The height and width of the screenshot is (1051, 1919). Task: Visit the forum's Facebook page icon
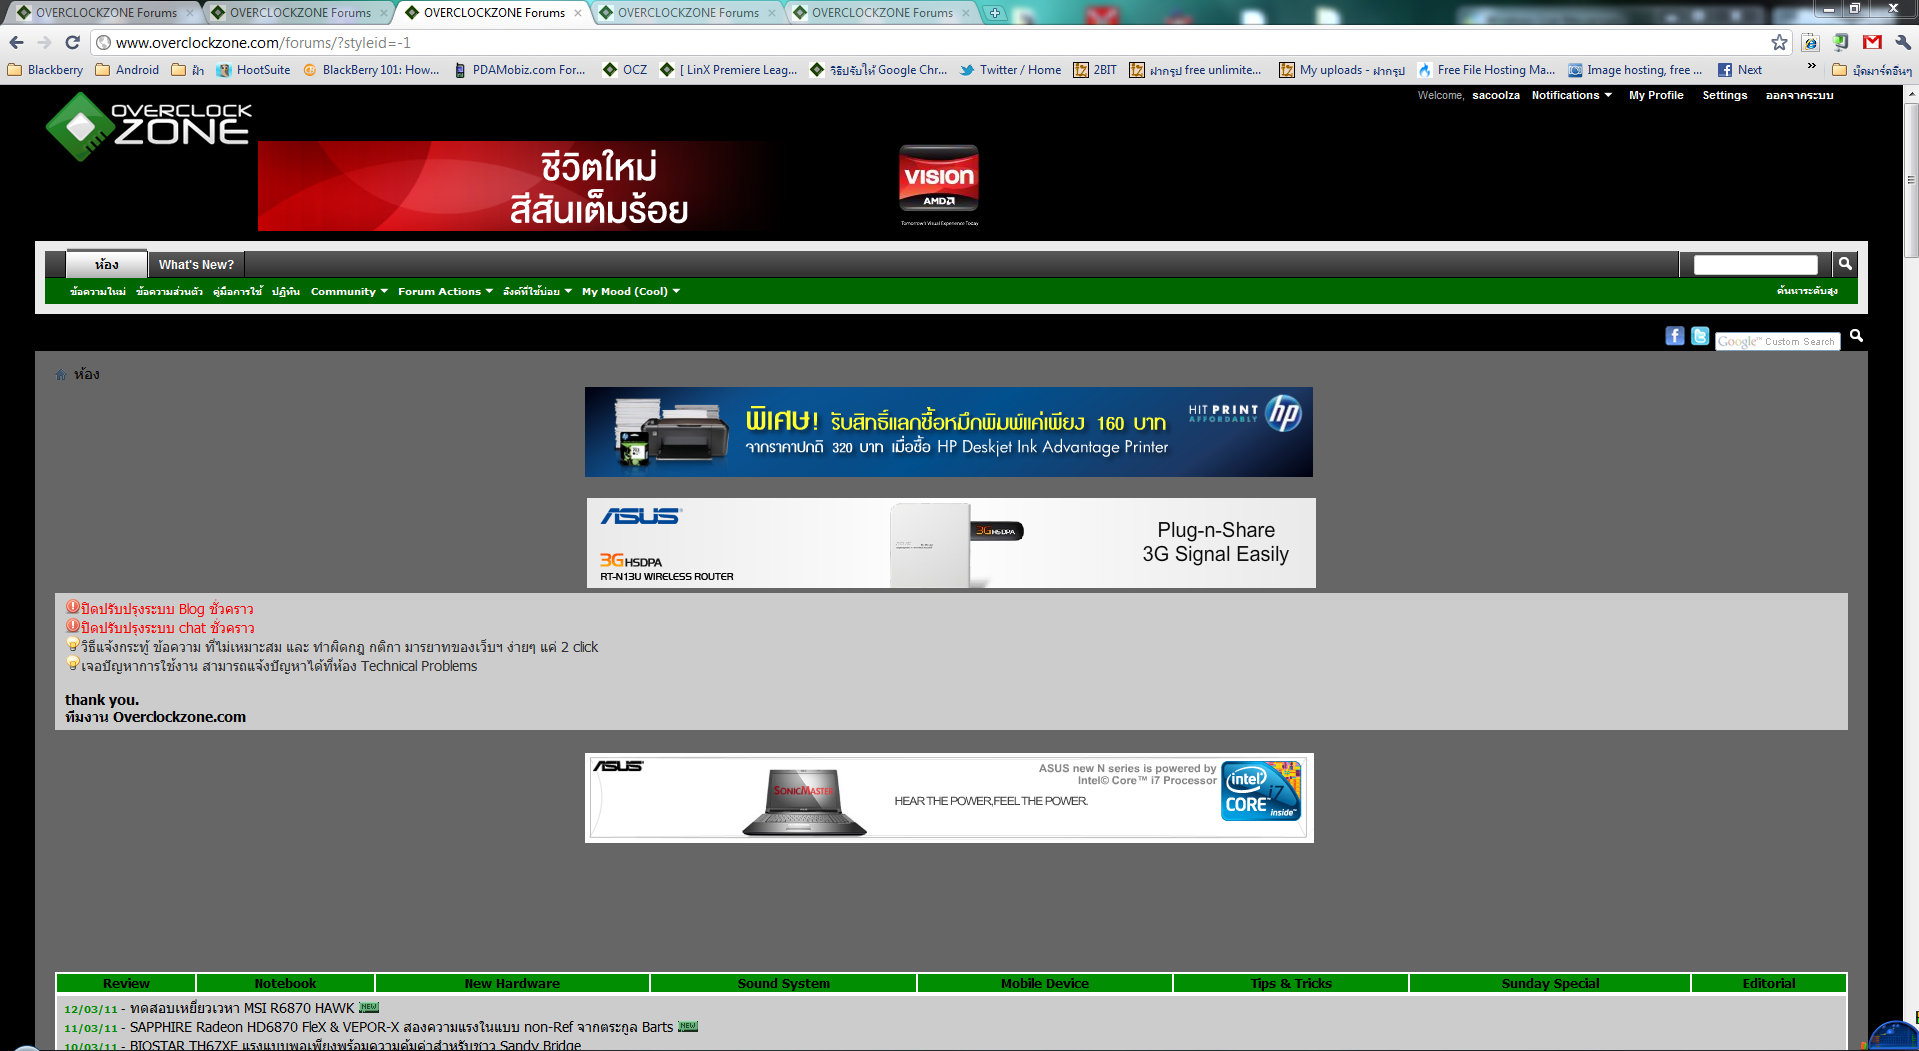point(1675,336)
